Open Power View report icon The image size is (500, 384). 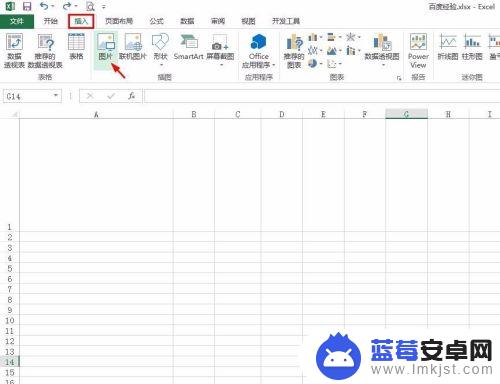418,51
